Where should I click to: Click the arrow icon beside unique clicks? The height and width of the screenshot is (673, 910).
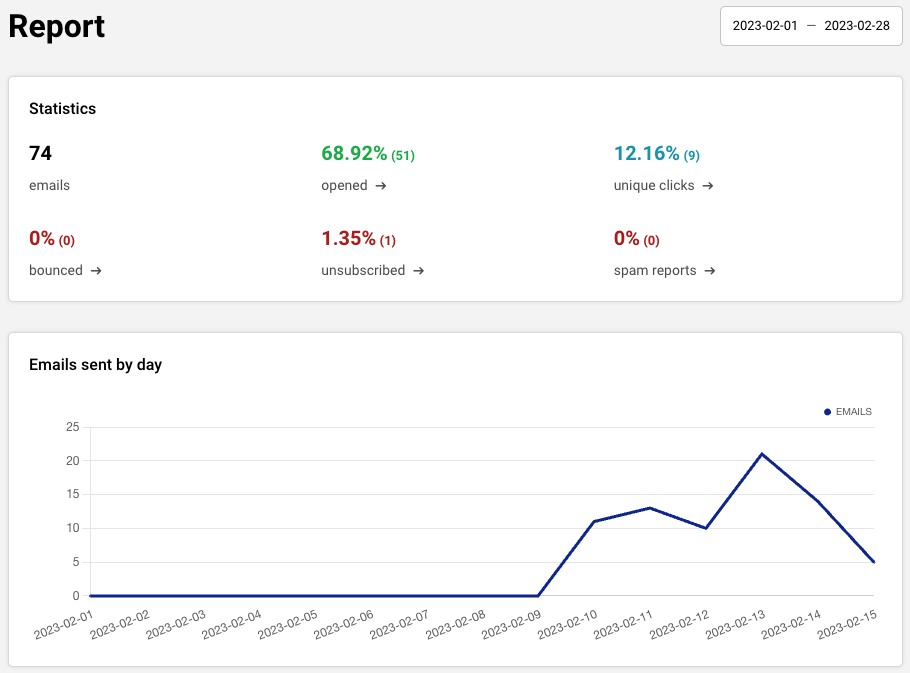[x=708, y=186]
